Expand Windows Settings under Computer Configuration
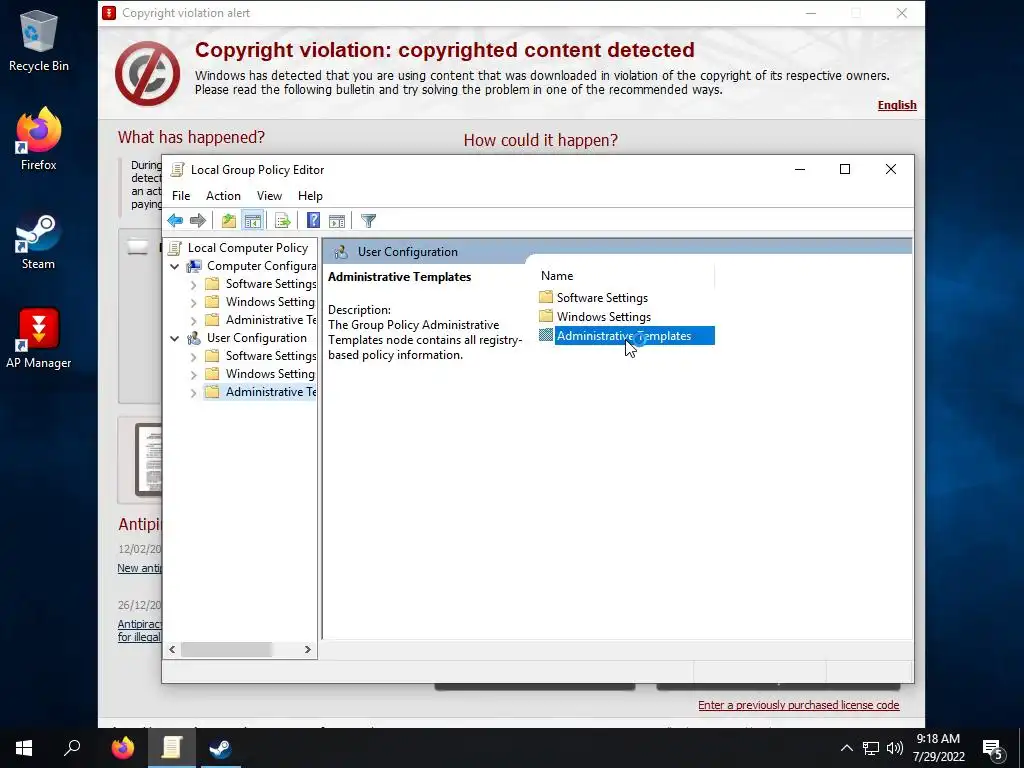 193,302
